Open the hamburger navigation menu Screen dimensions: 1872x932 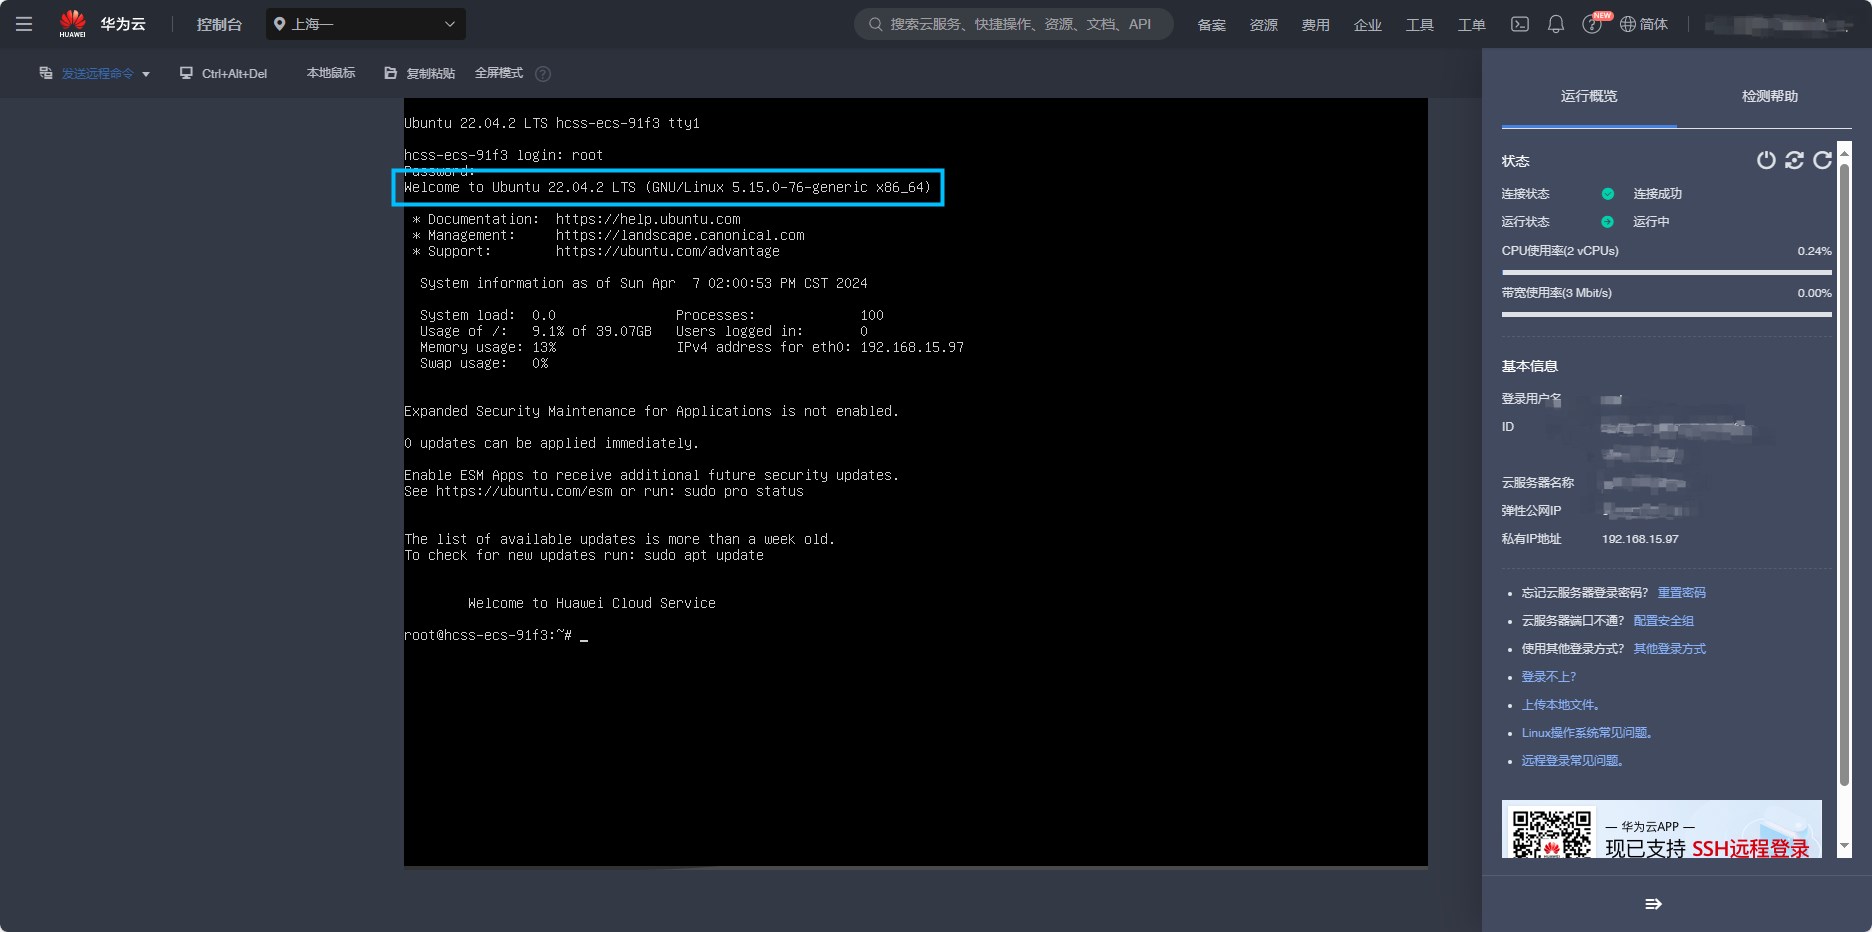[x=24, y=24]
